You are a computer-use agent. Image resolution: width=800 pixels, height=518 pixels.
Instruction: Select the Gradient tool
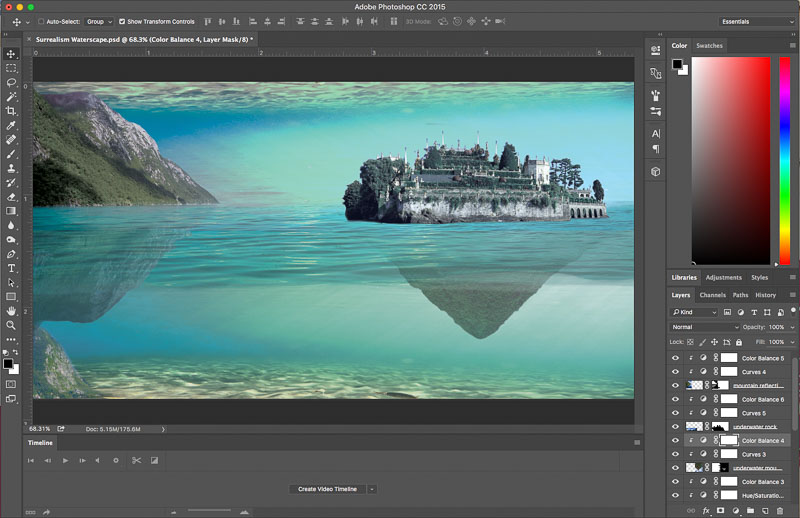pos(11,211)
